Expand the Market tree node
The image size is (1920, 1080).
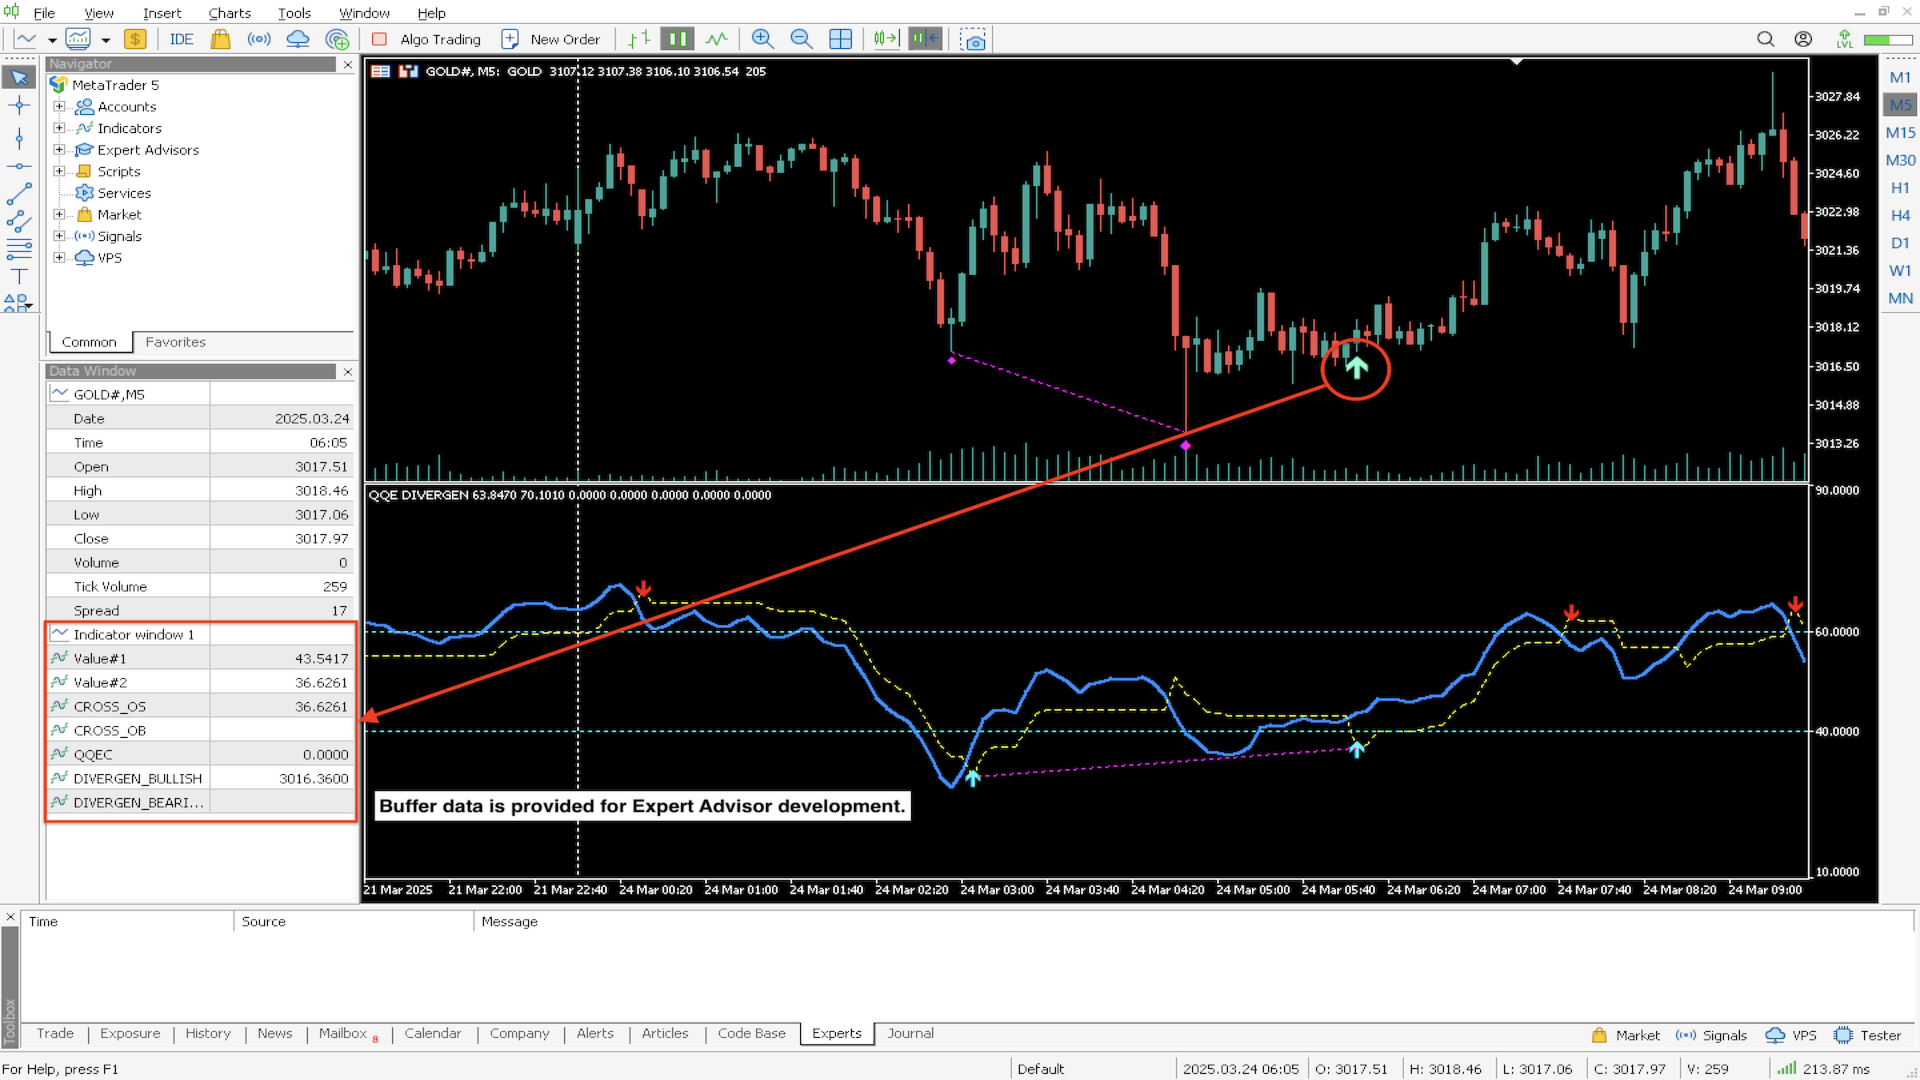pos(59,214)
